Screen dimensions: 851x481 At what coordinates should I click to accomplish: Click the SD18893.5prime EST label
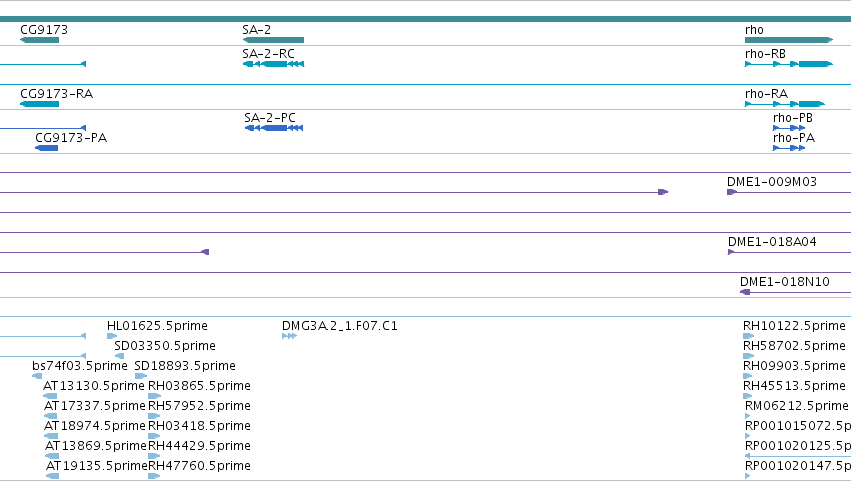click(x=185, y=366)
